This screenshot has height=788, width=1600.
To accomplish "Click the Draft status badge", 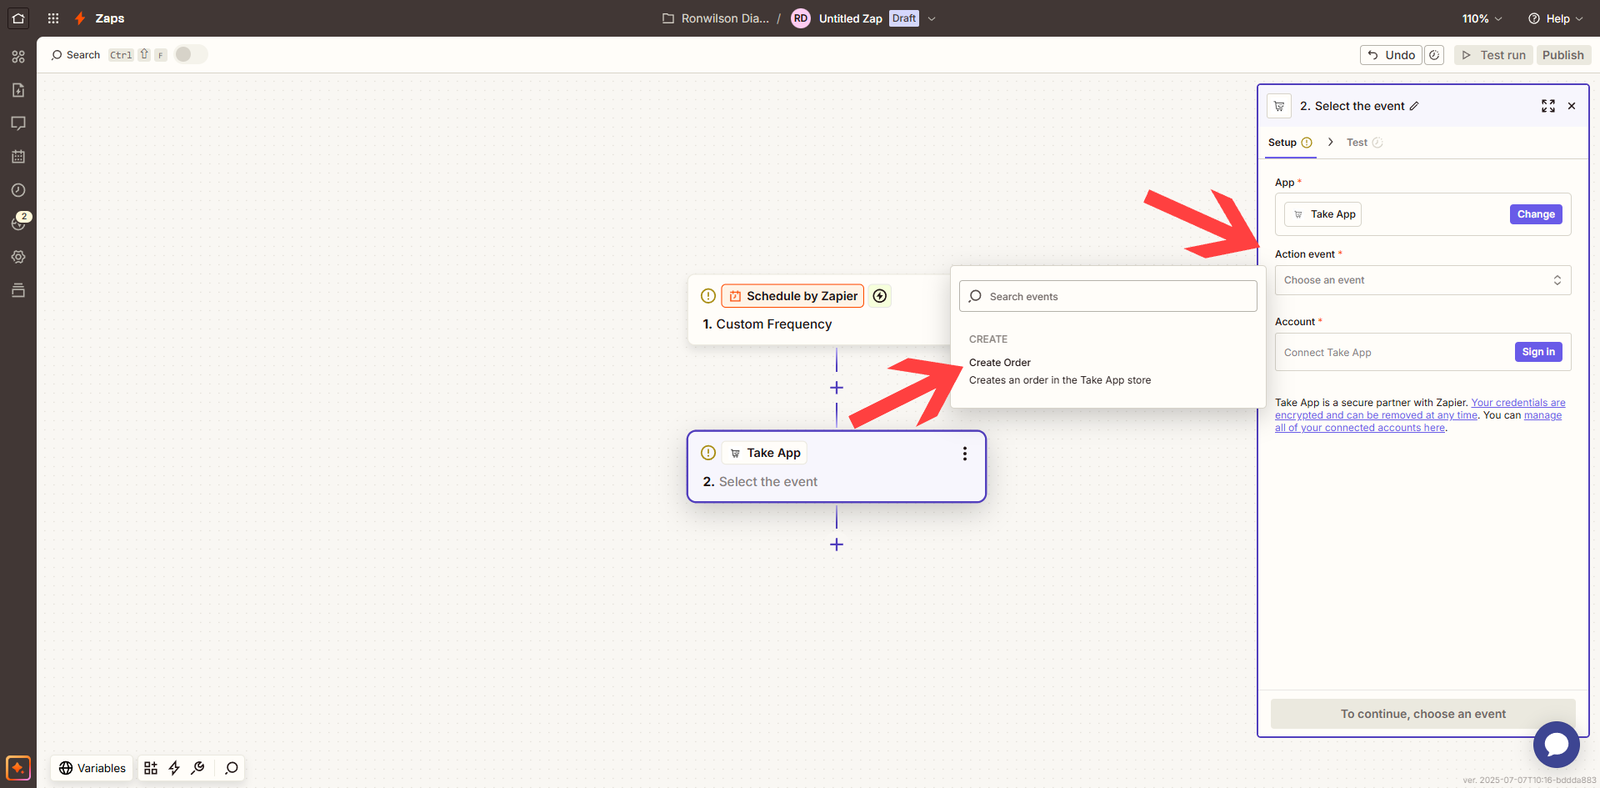I will (x=904, y=18).
